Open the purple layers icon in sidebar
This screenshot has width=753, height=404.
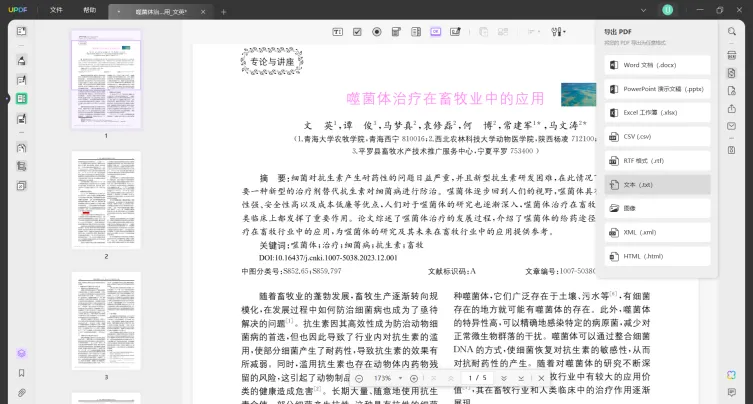point(21,354)
